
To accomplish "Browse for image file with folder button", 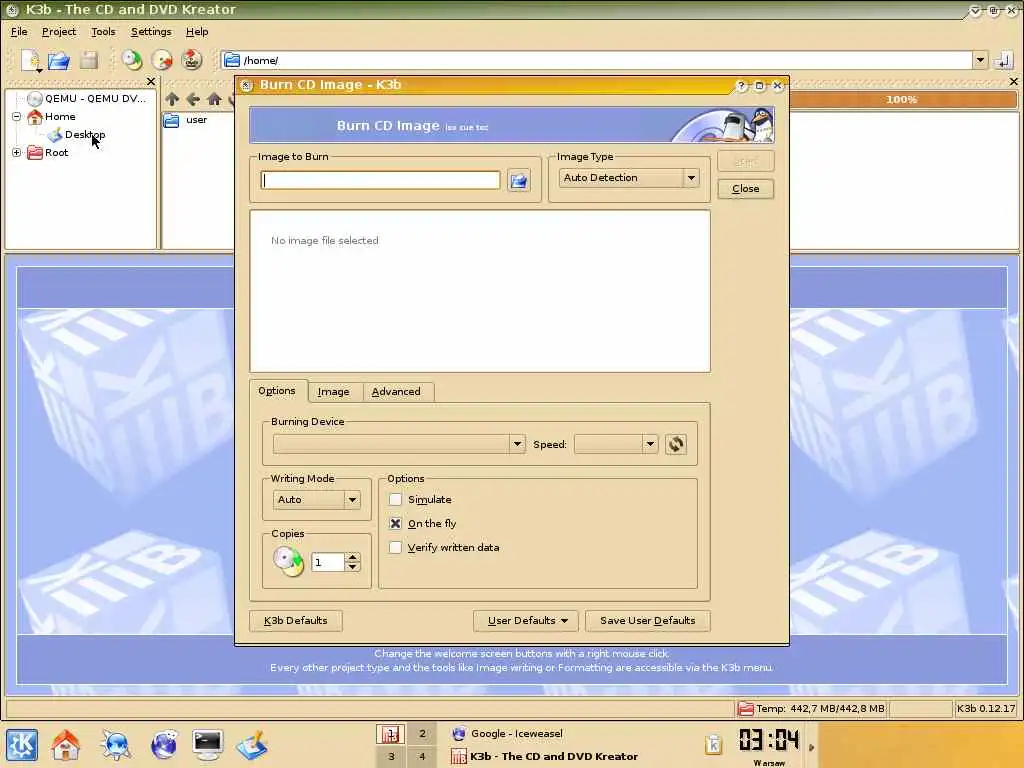I will coord(519,181).
